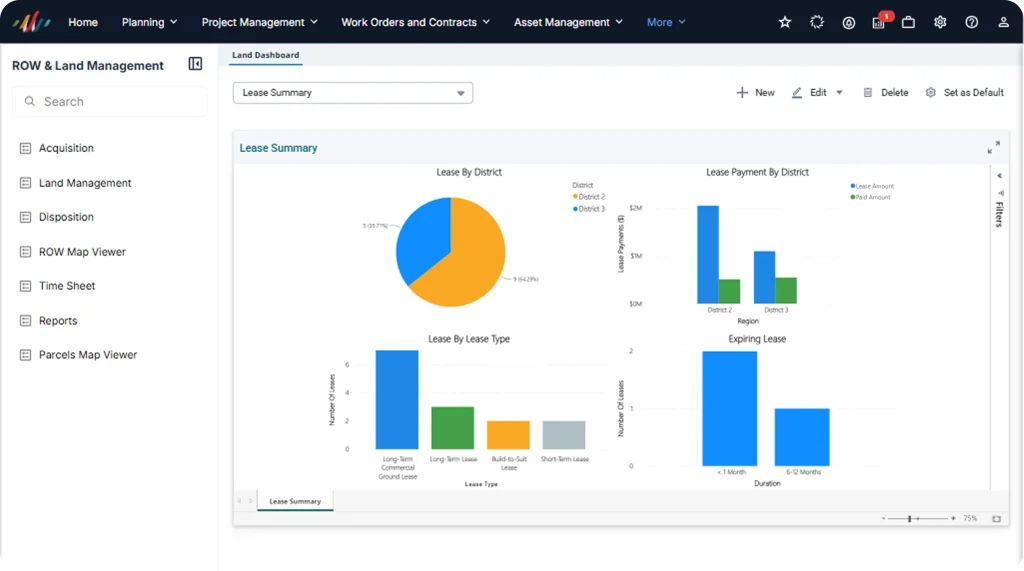
Task: Click the favorites star icon
Action: tap(785, 22)
